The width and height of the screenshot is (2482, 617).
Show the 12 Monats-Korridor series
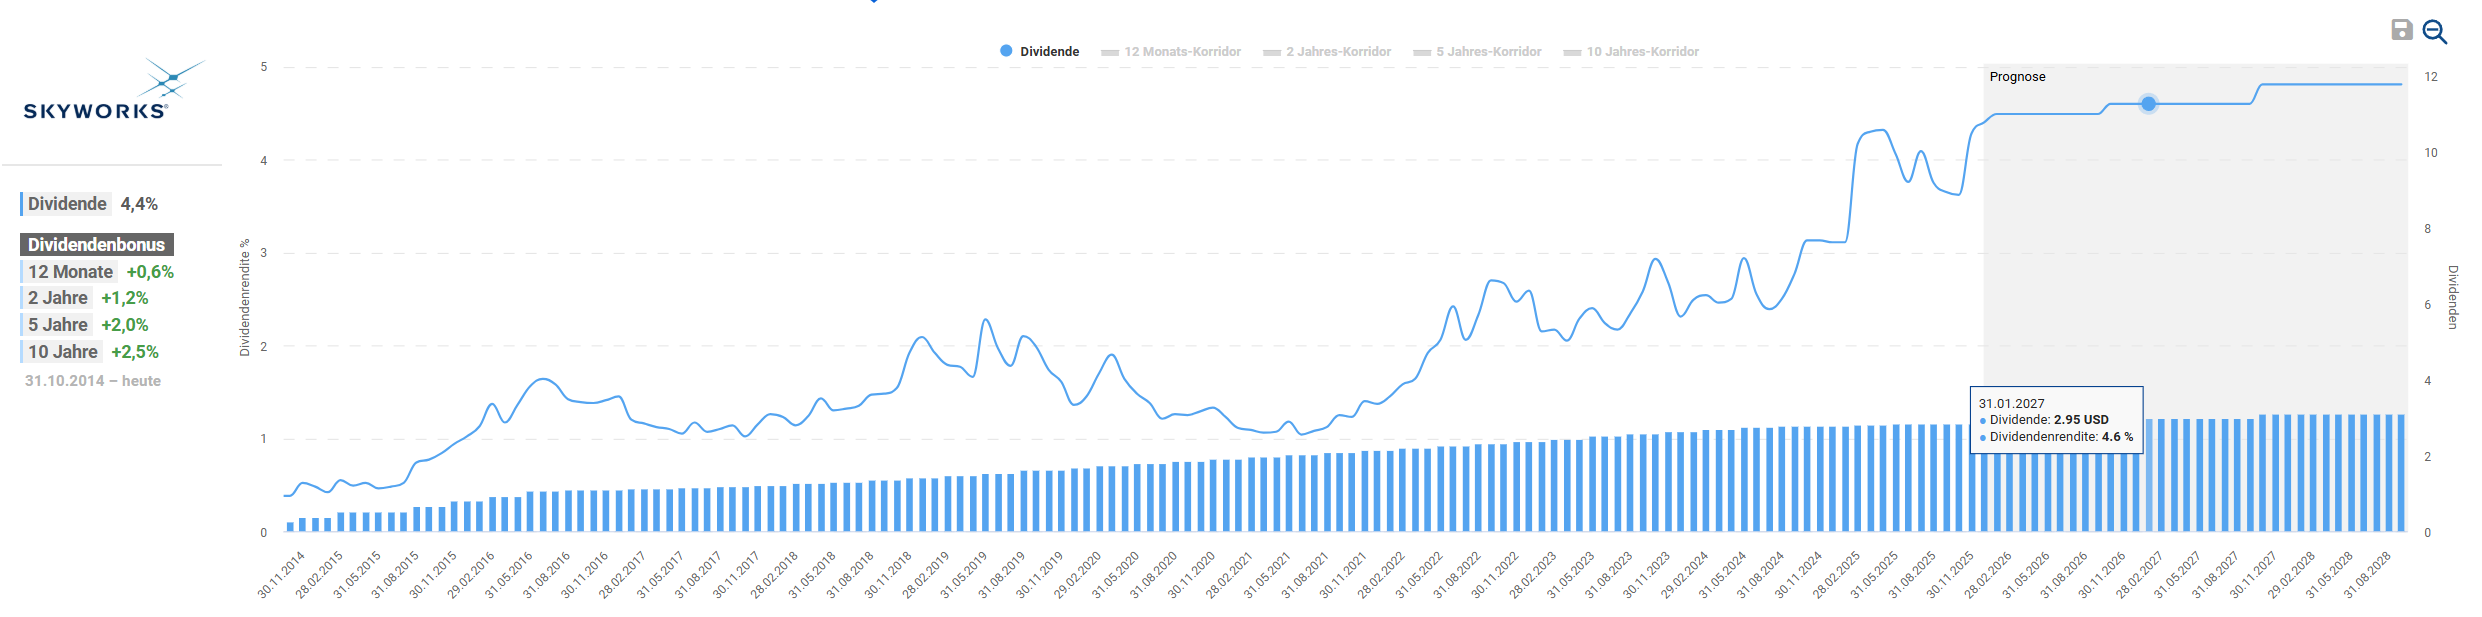[x=1182, y=52]
